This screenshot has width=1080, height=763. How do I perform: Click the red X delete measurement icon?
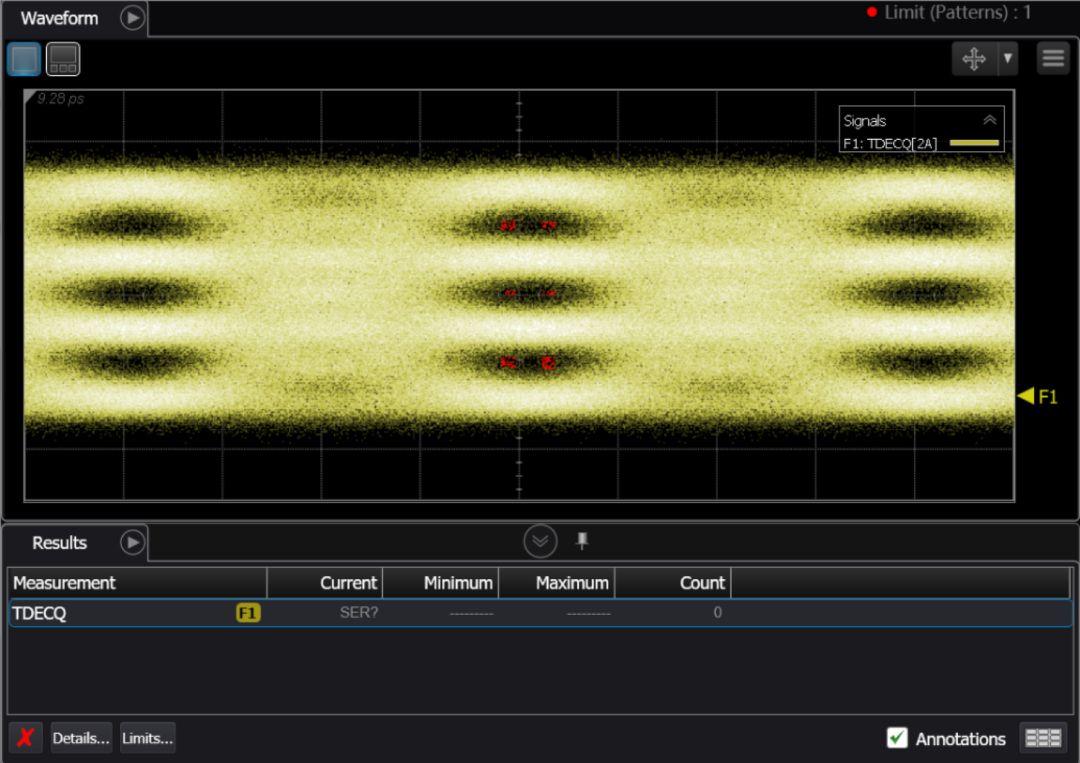pyautogui.click(x=26, y=738)
